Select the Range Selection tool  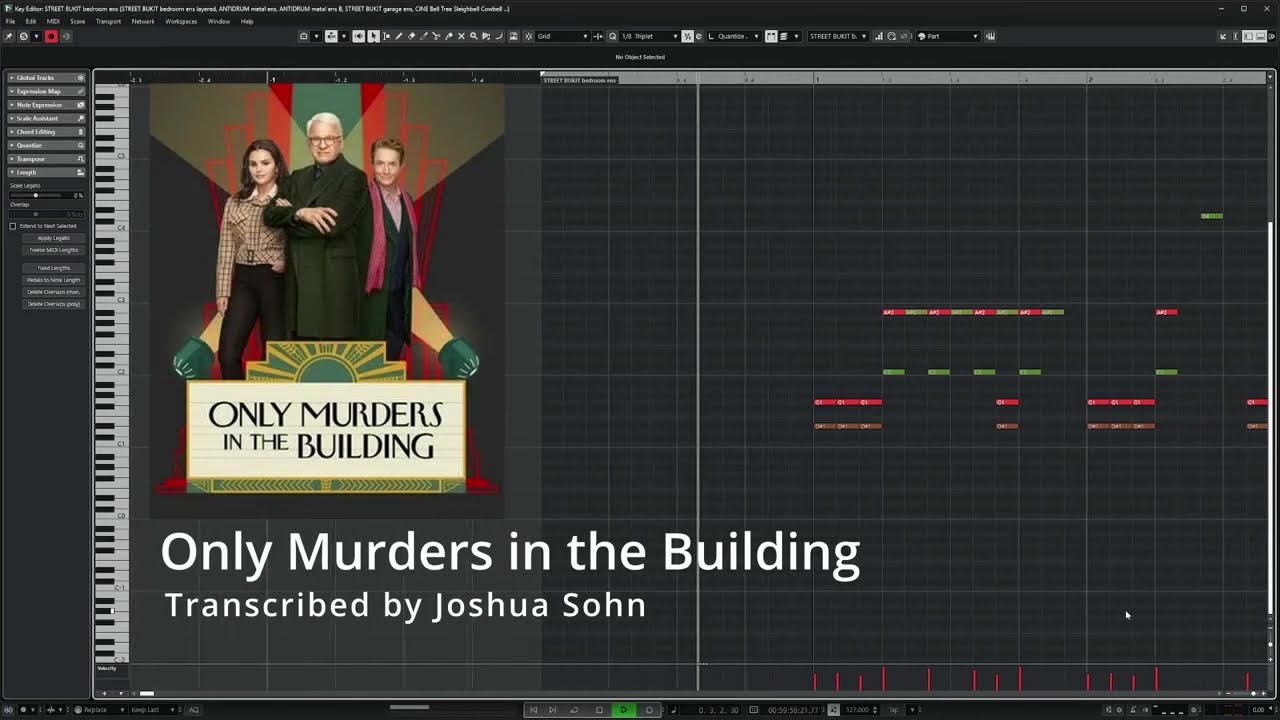386,36
